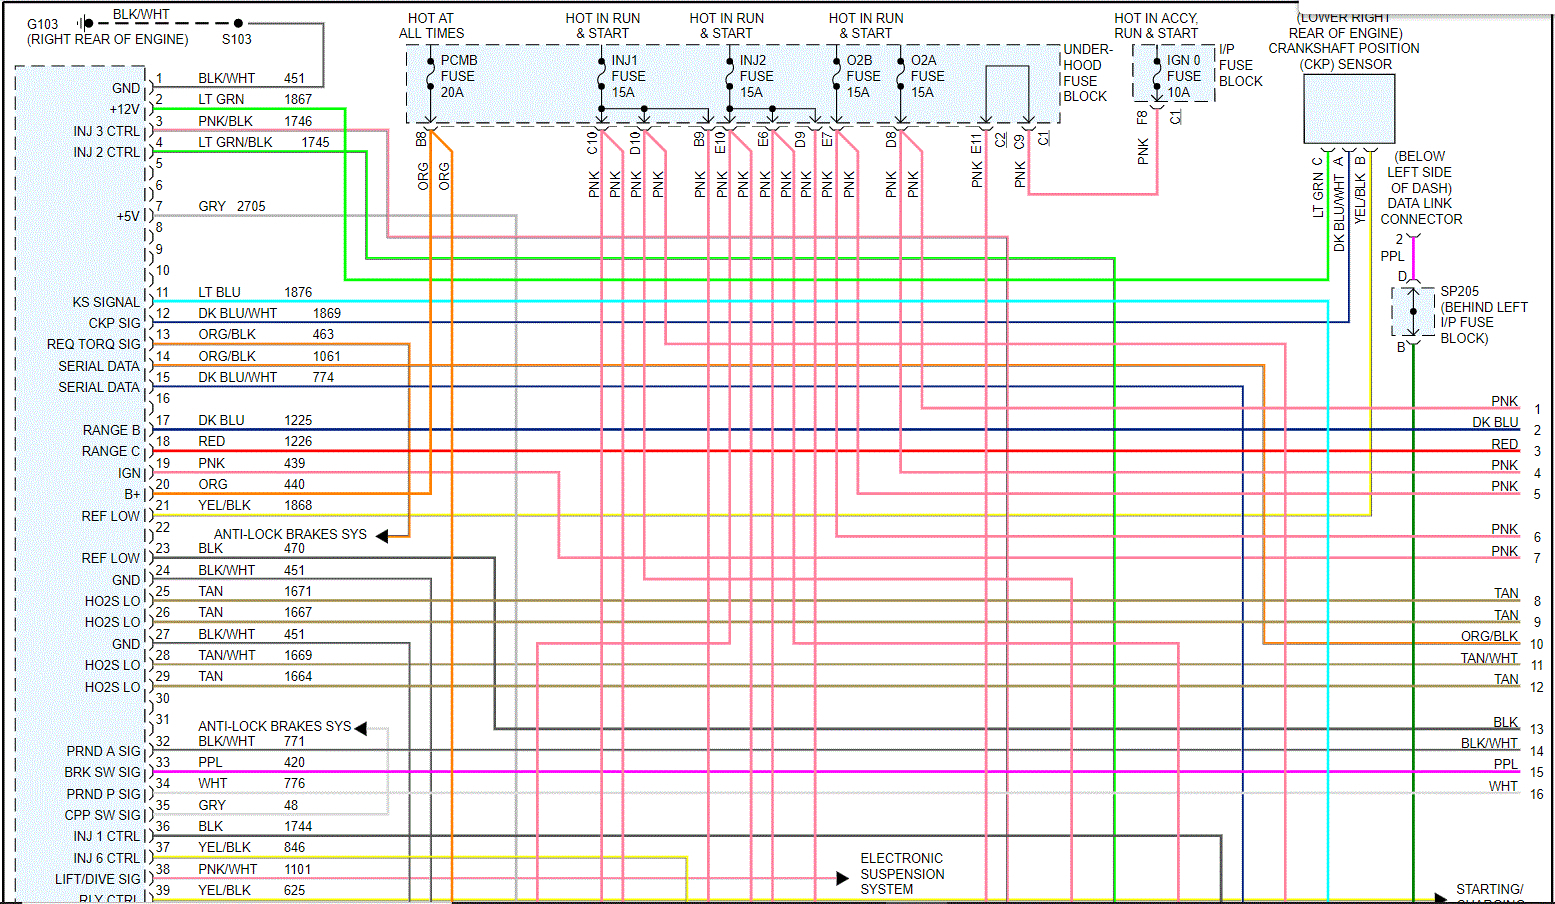Image resolution: width=1555 pixels, height=904 pixels.
Task: Select the PNK/BLK 1746 wire label
Action: (x=255, y=121)
